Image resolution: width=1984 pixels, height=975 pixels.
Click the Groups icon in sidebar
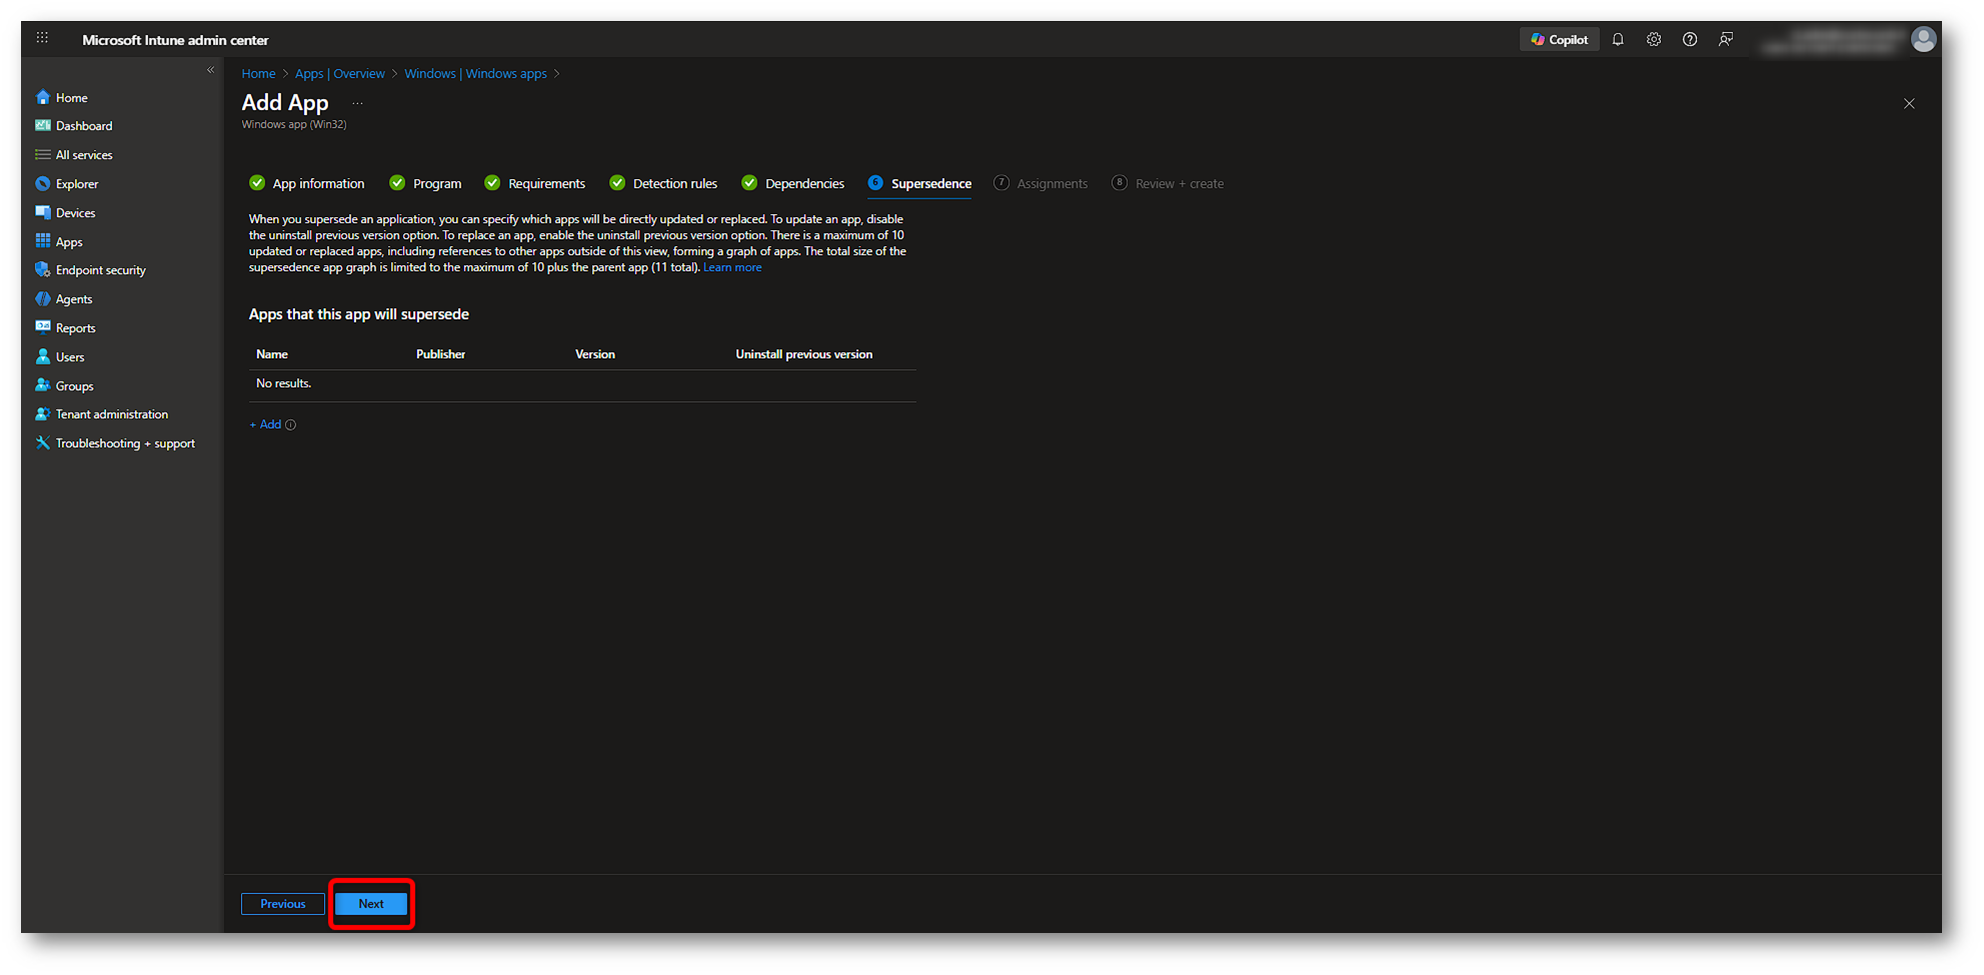43,385
